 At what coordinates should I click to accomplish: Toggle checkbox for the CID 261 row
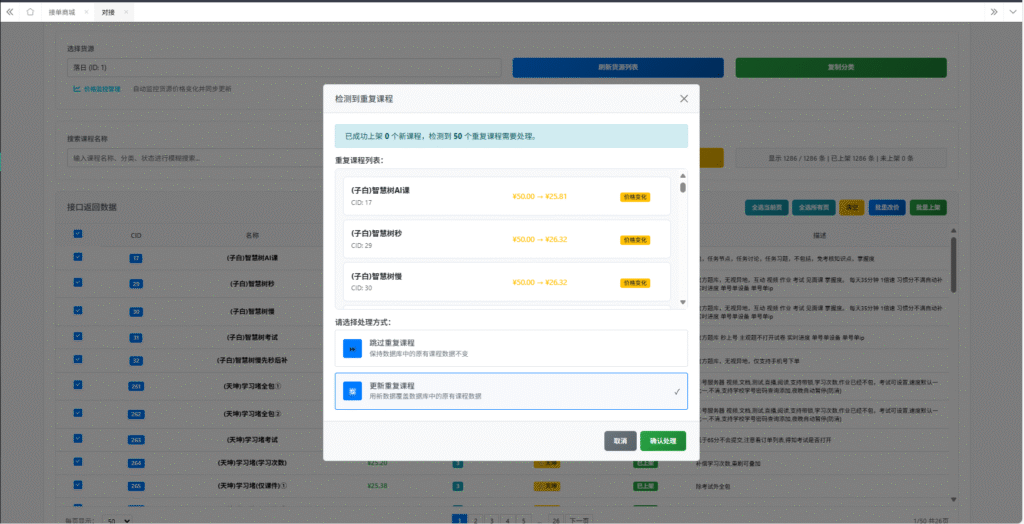(x=78, y=386)
